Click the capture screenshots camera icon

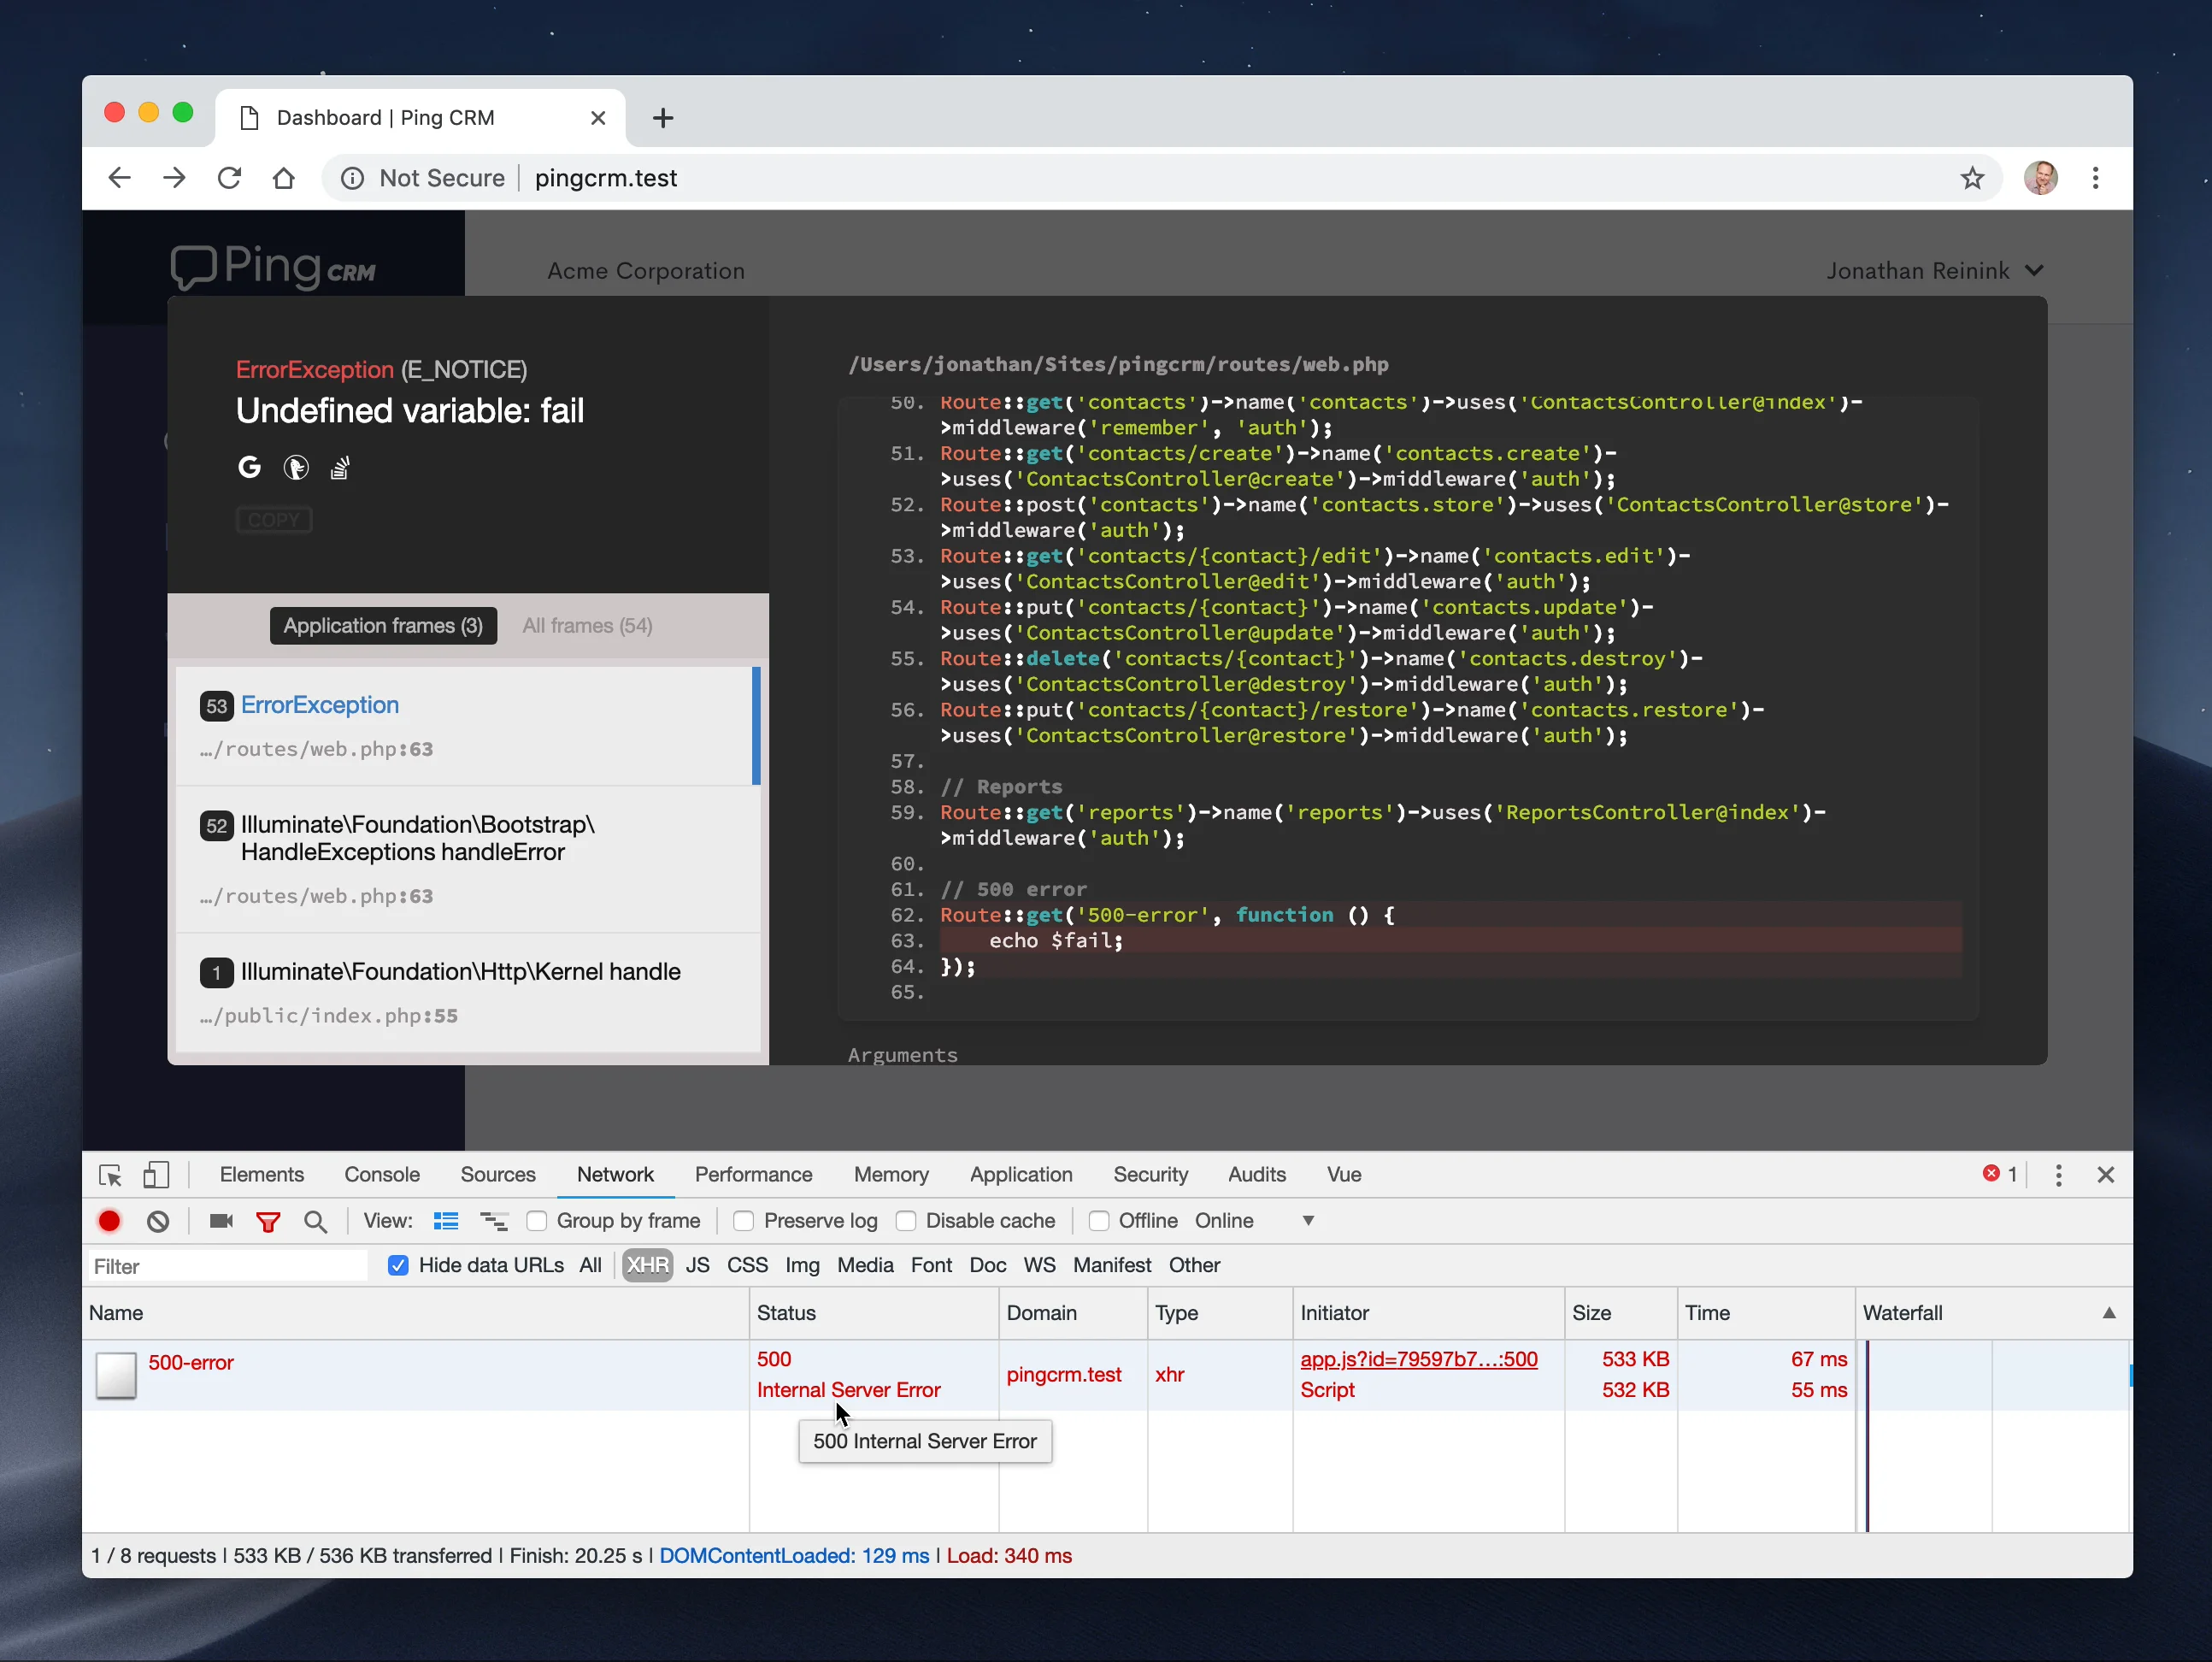coord(221,1221)
